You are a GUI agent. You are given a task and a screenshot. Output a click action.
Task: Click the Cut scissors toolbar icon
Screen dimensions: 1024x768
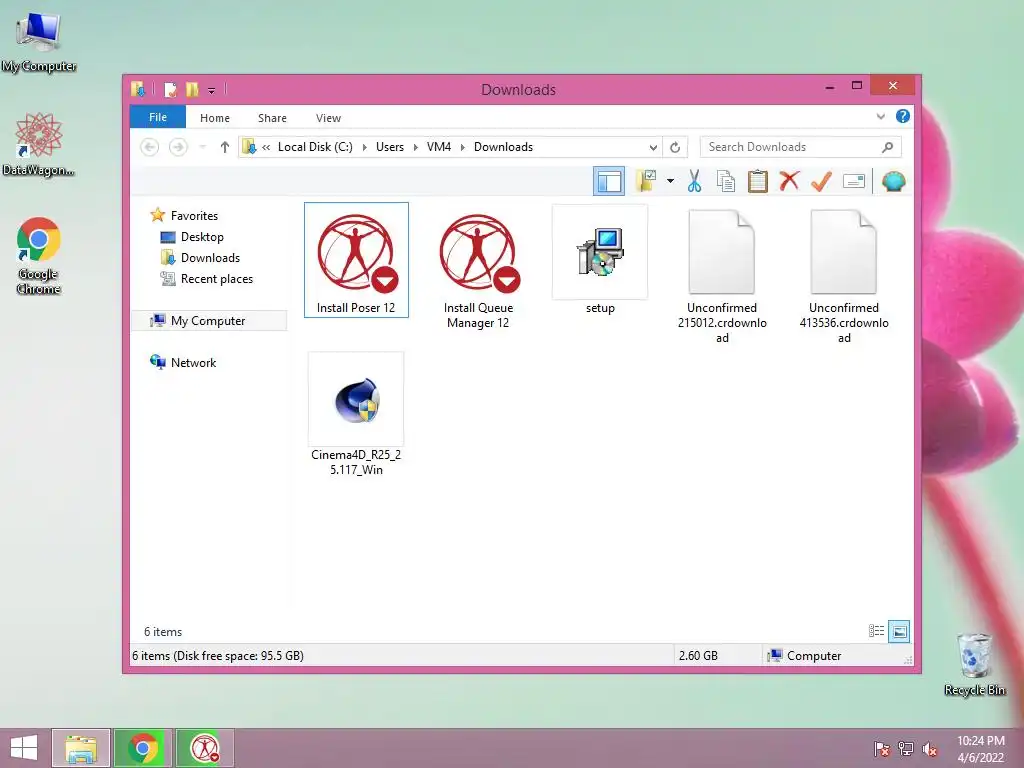click(694, 181)
